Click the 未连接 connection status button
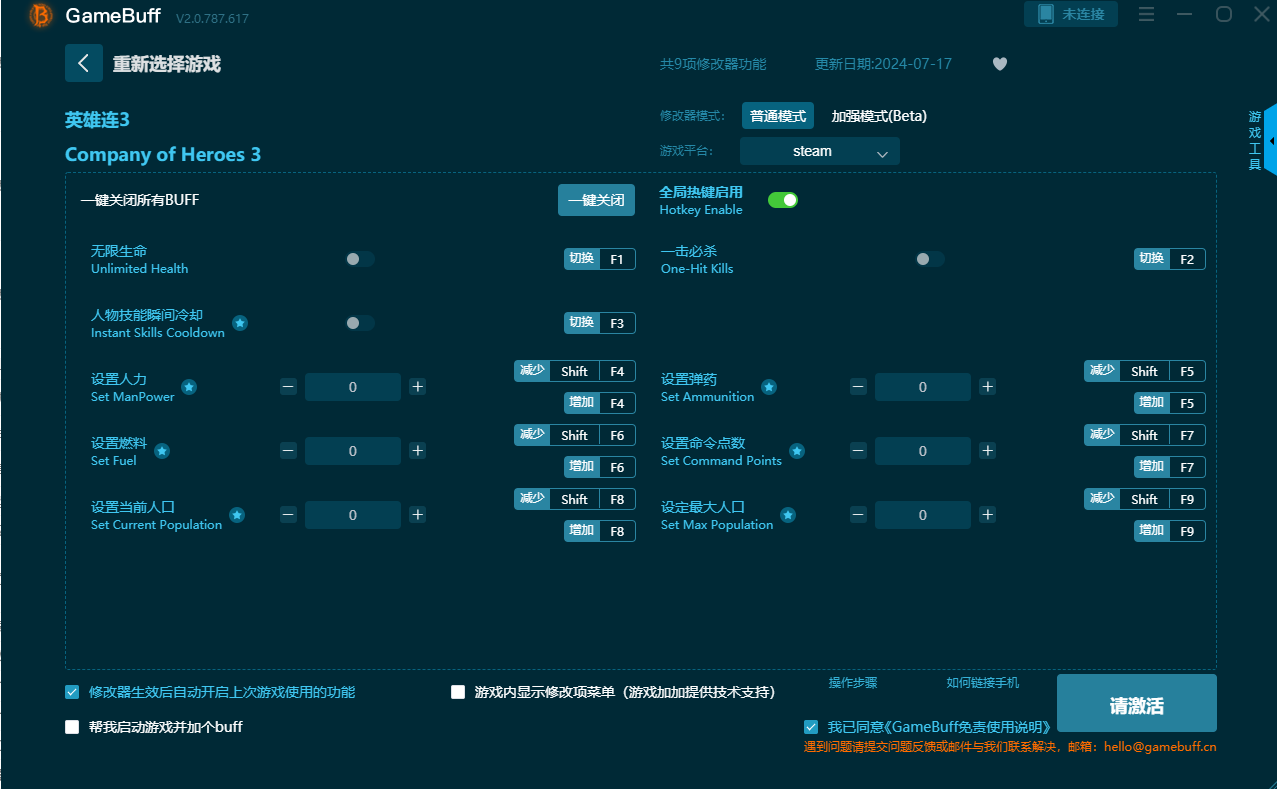Screen dimensions: 1277x789 pyautogui.click(x=1071, y=14)
